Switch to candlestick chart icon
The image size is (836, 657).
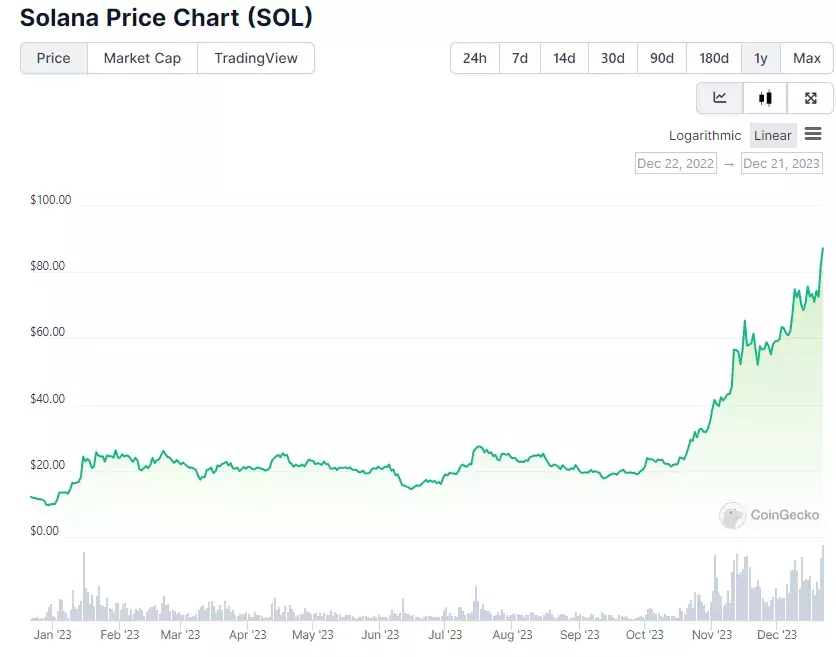tap(765, 98)
